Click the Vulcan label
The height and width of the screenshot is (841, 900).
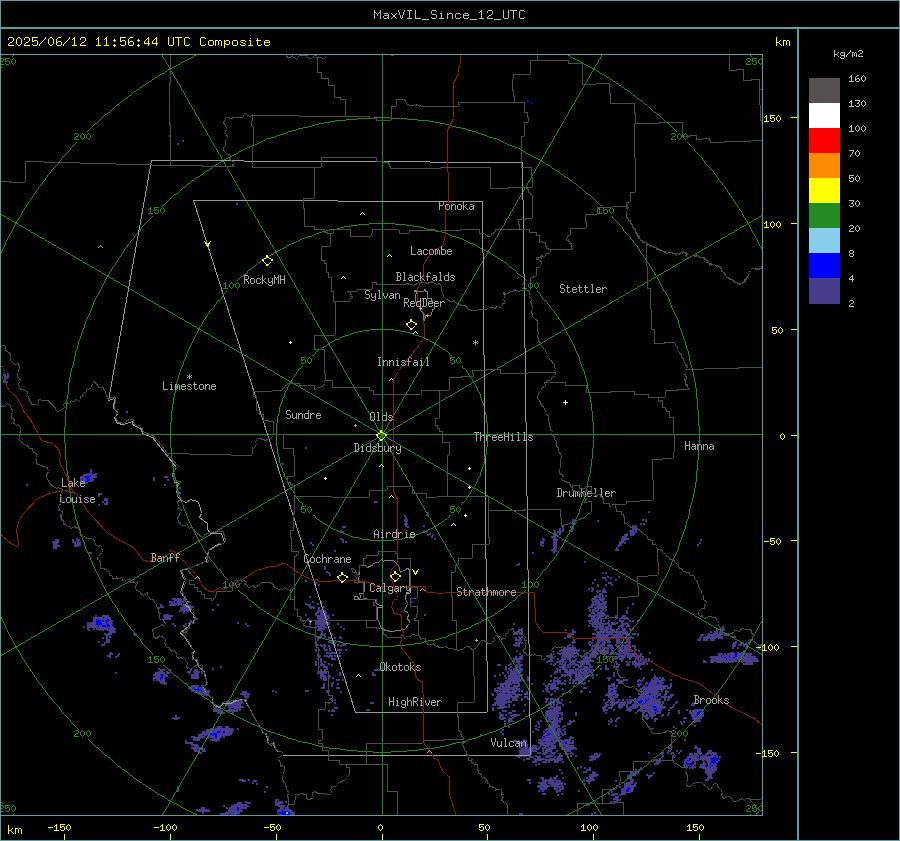click(x=509, y=743)
